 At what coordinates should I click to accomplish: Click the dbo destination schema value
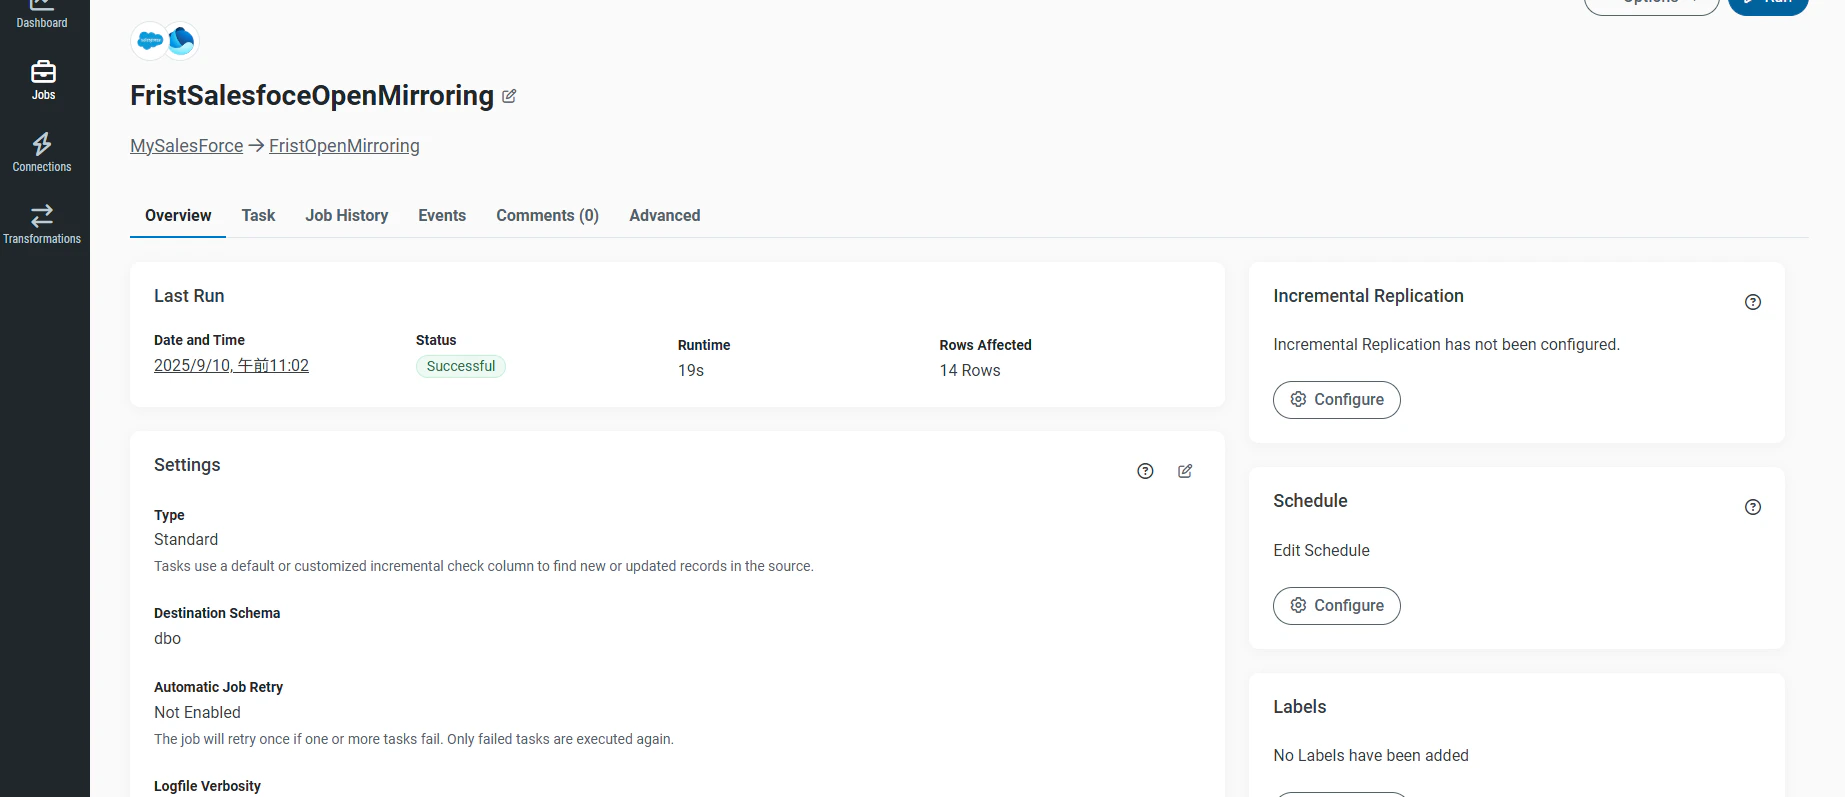168,638
